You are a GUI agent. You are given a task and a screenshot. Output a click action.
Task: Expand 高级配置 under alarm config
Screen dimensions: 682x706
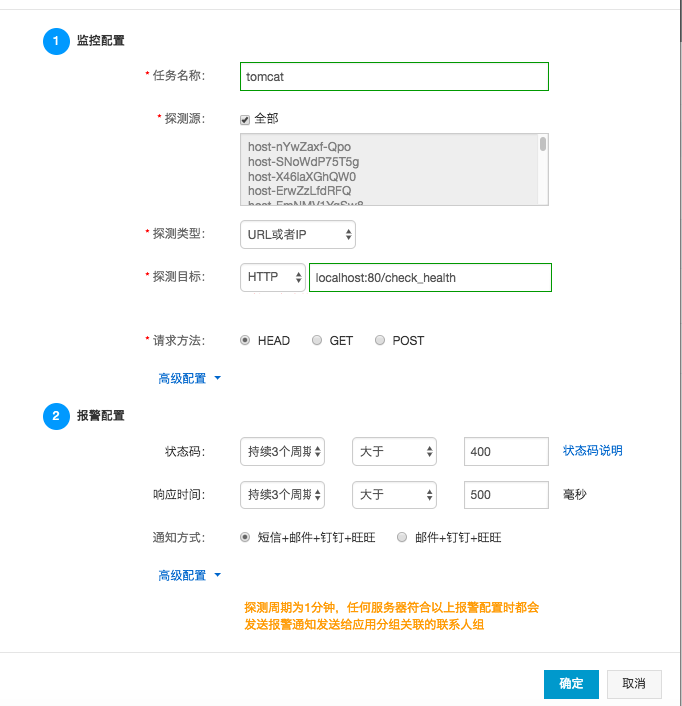190,575
